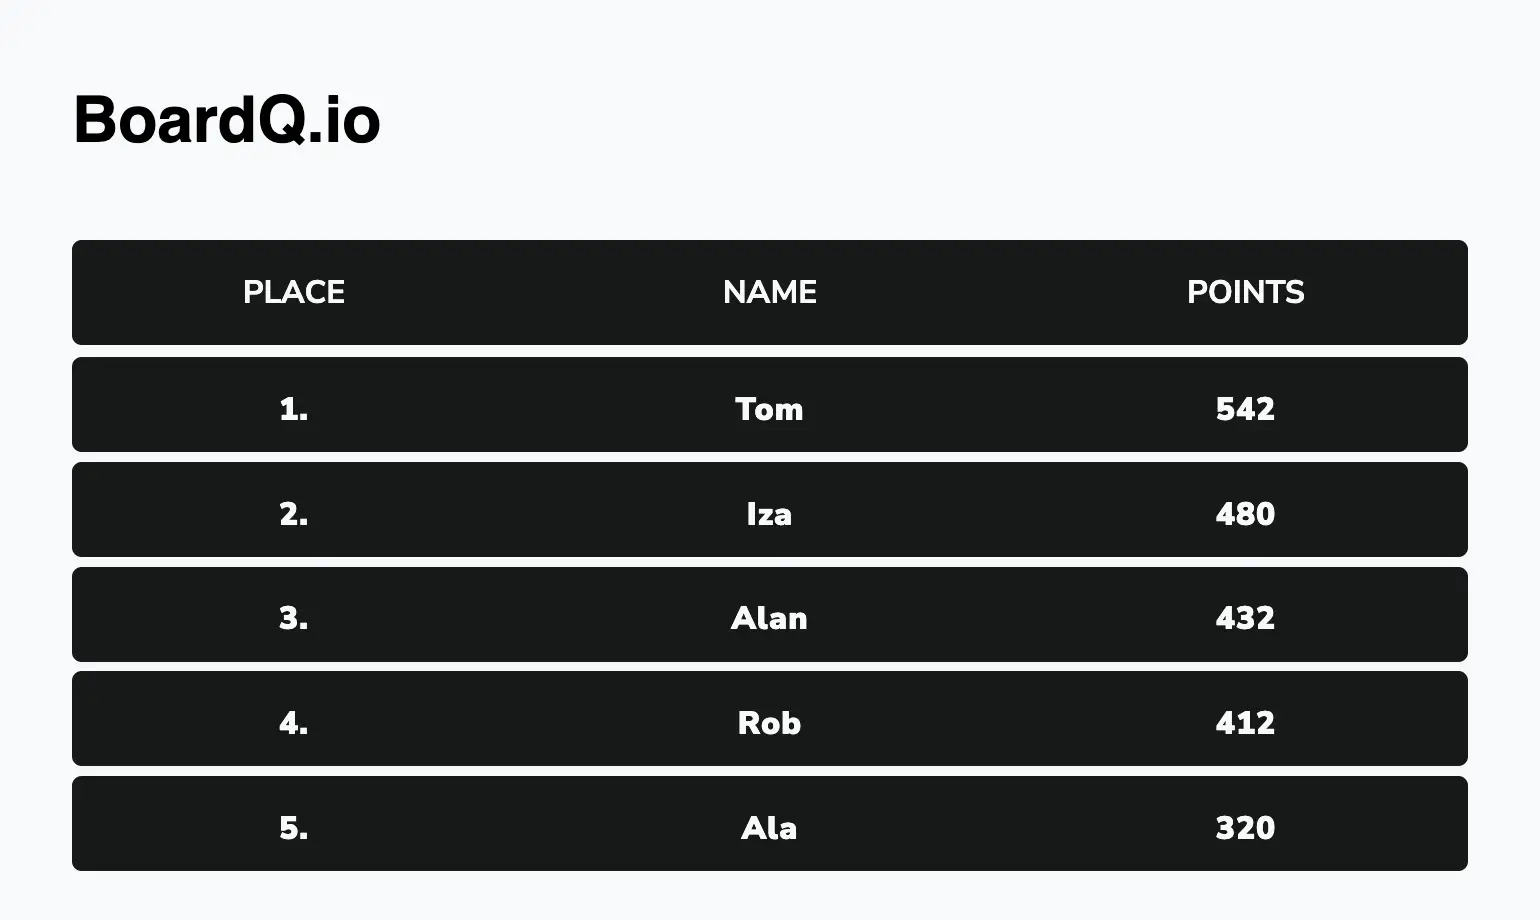Select the POINTS column header

1245,292
